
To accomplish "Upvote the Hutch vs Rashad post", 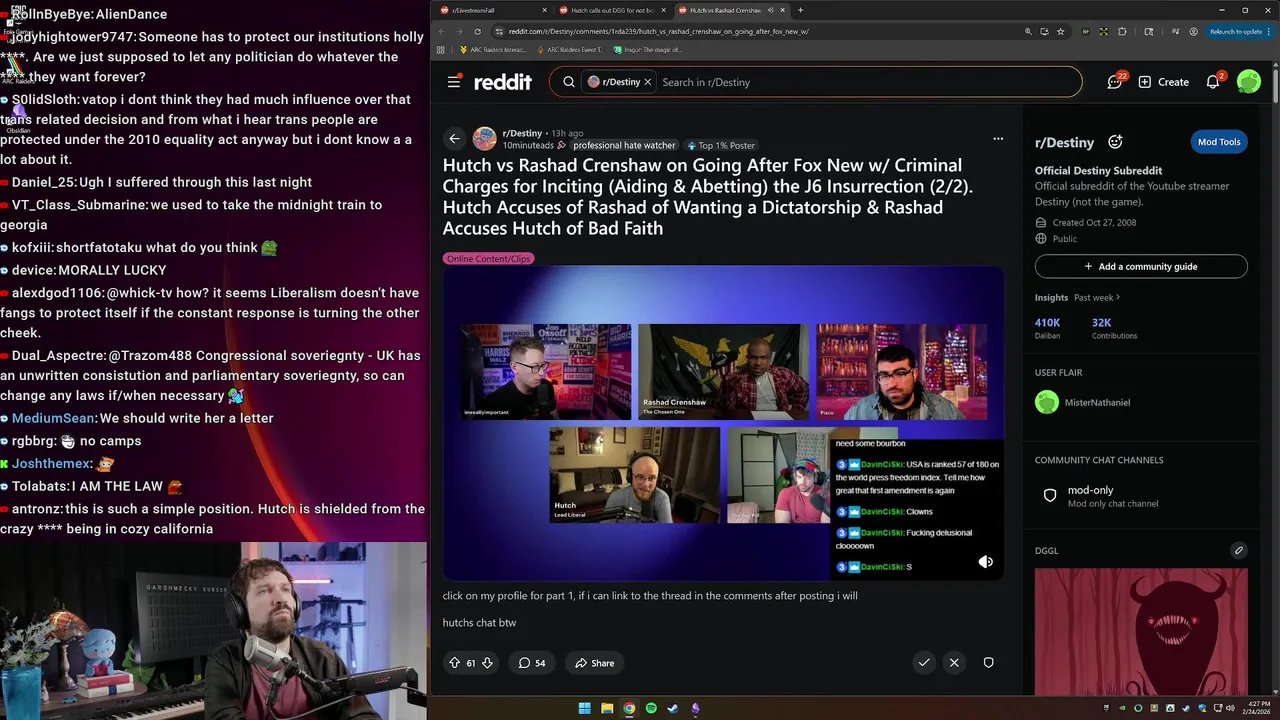I will (455, 663).
